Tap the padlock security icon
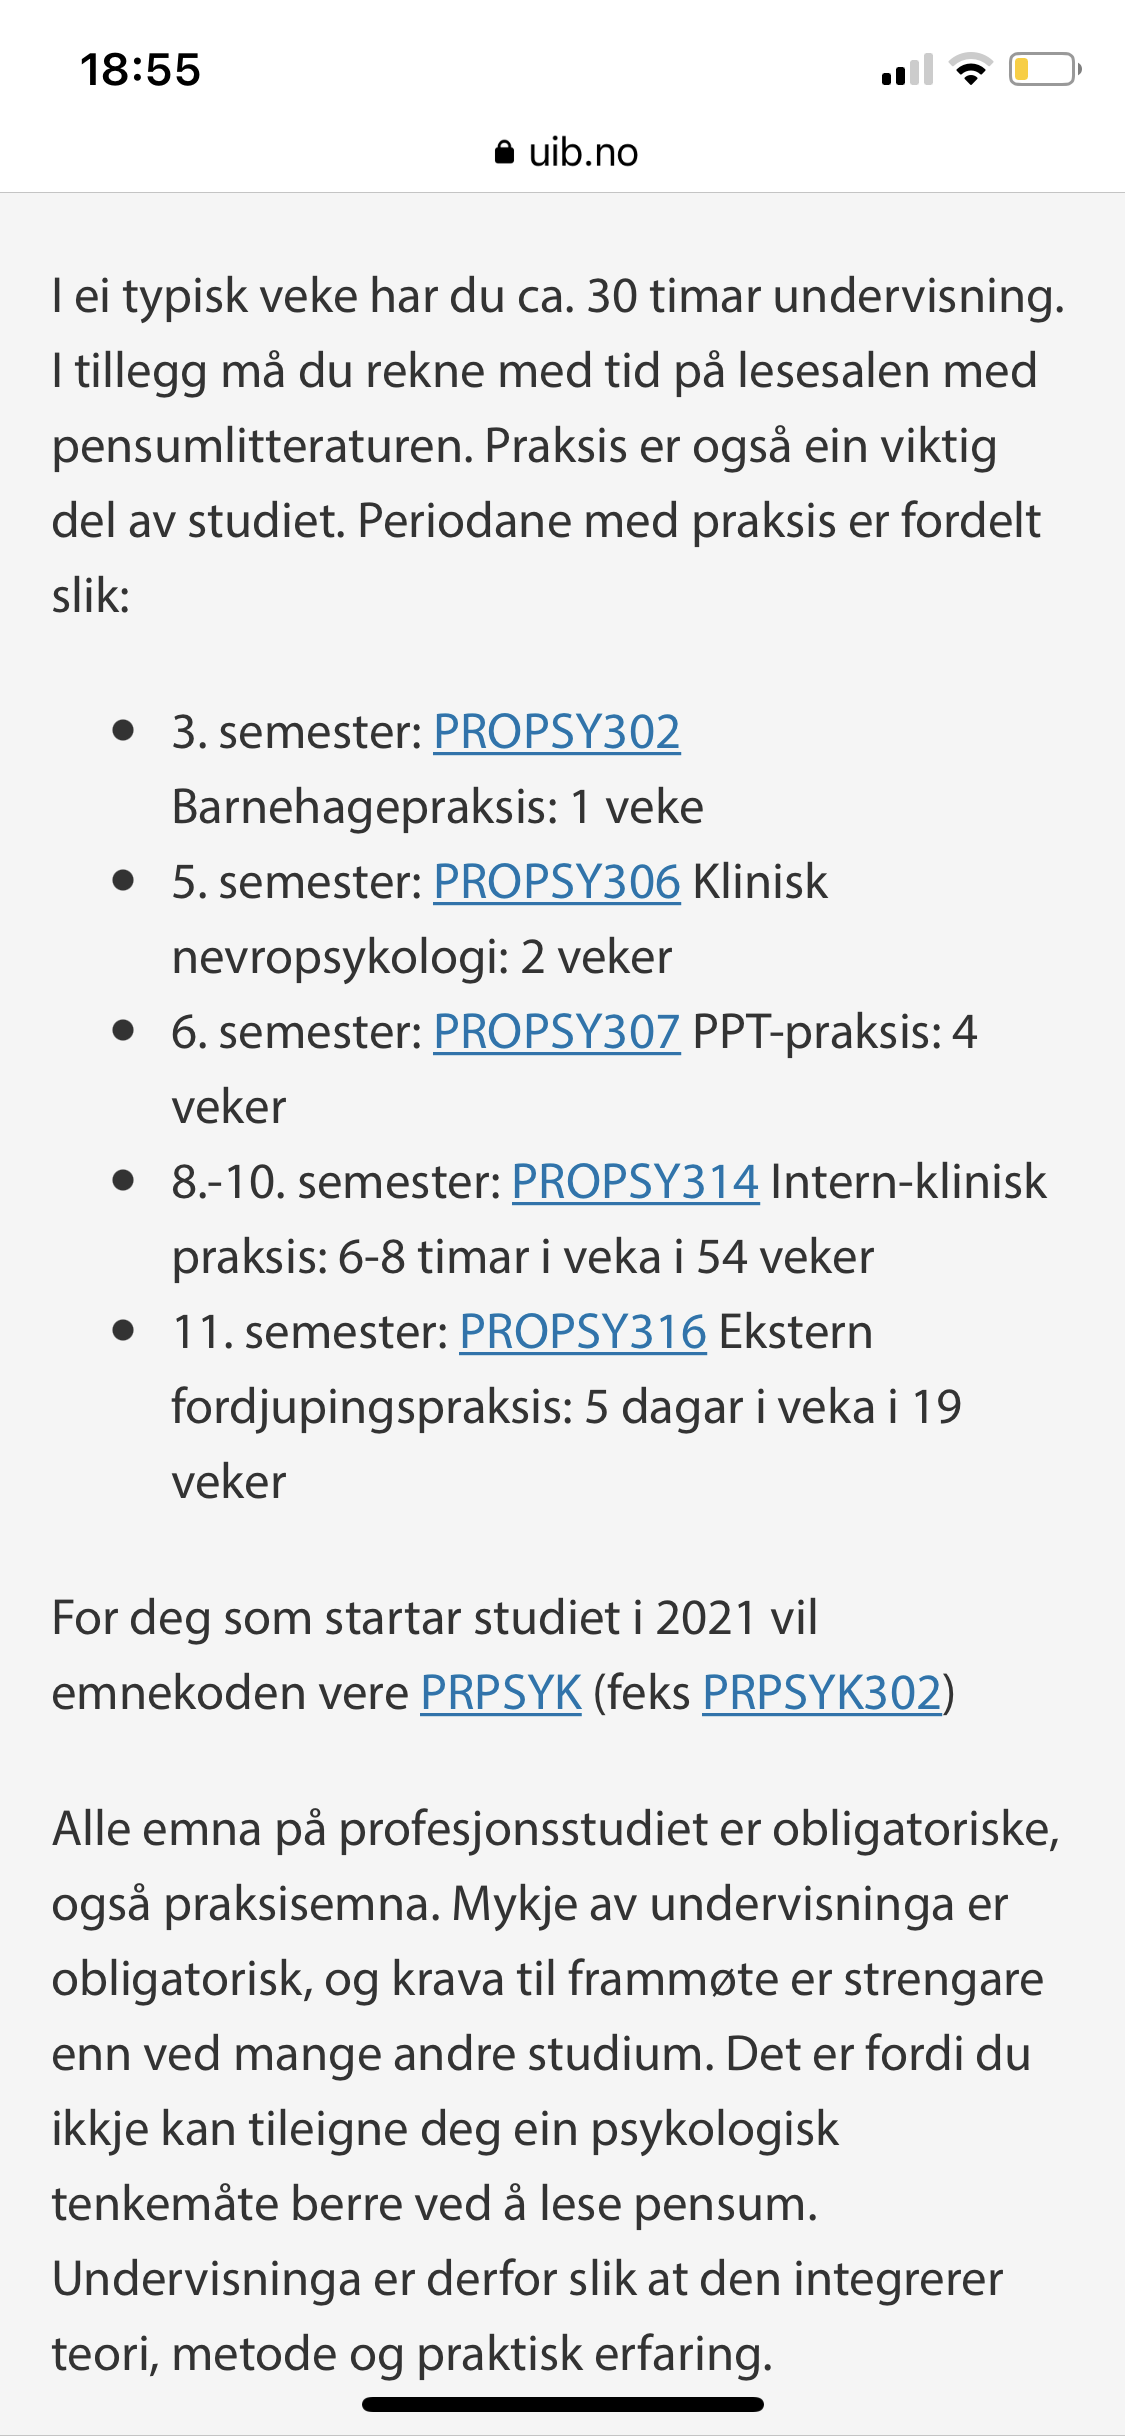 click(505, 153)
